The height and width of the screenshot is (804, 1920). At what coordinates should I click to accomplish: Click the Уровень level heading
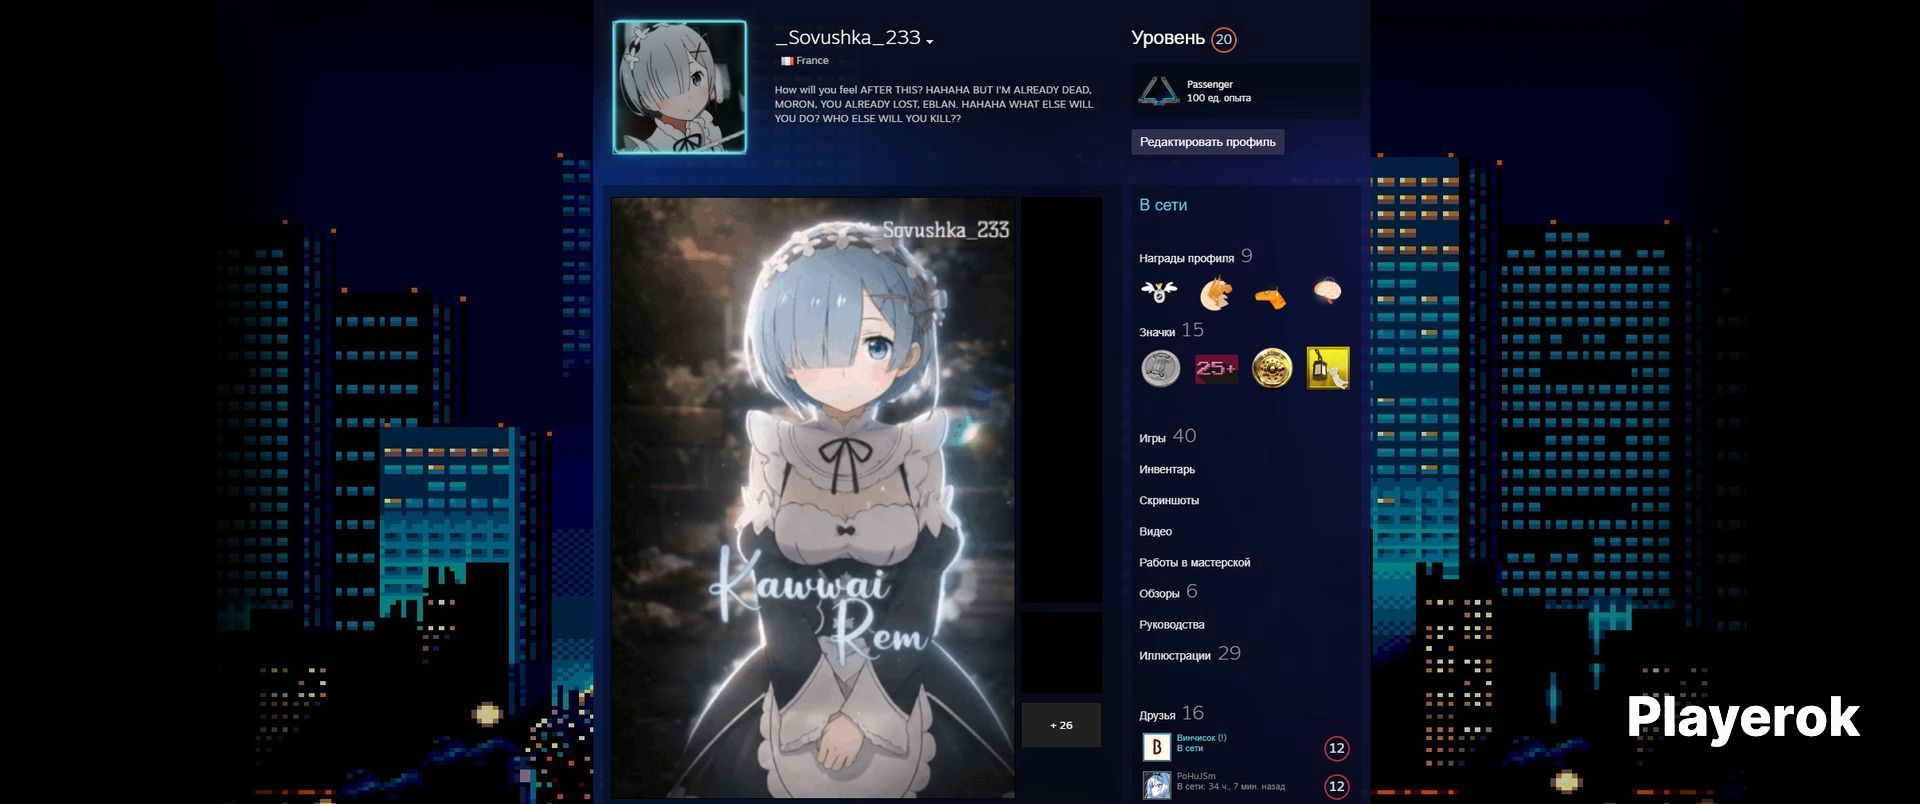pyautogui.click(x=1167, y=38)
